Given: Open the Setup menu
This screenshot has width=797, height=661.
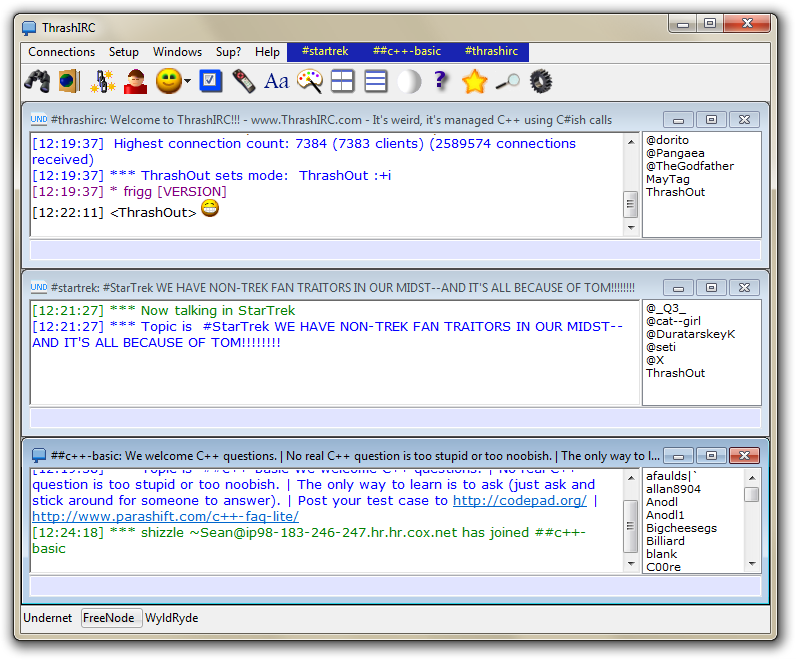Looking at the screenshot, I should coord(124,52).
